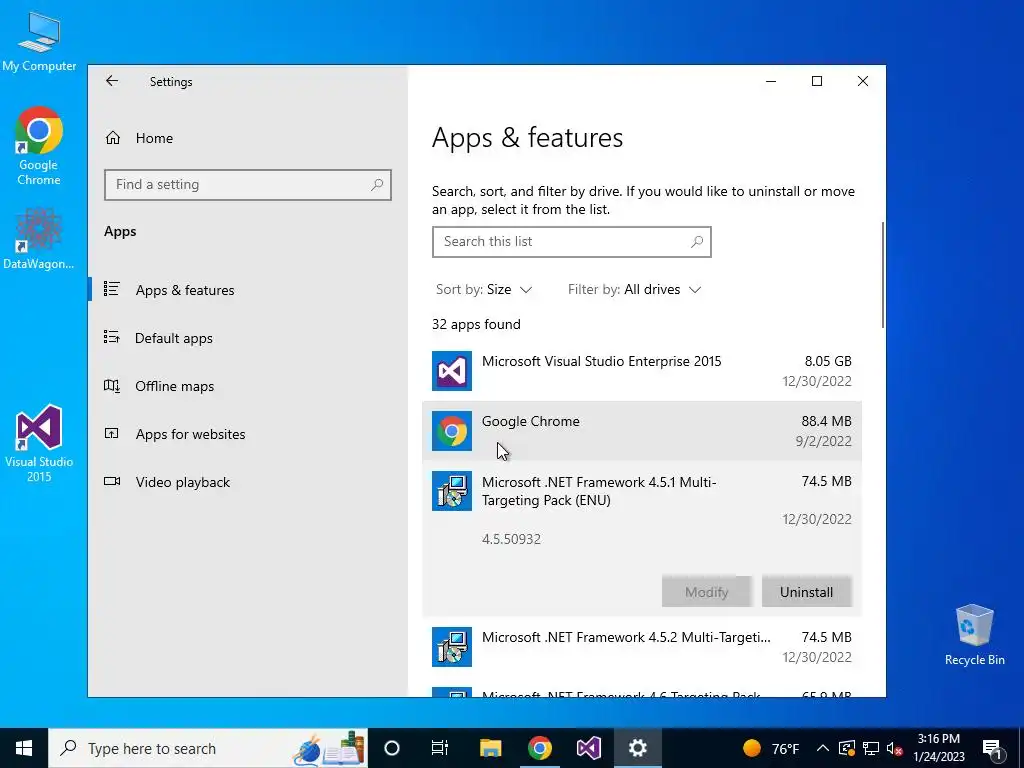Image resolution: width=1024 pixels, height=768 pixels.
Task: Click the apps list vertical scrollbar
Action: pyautogui.click(x=883, y=275)
